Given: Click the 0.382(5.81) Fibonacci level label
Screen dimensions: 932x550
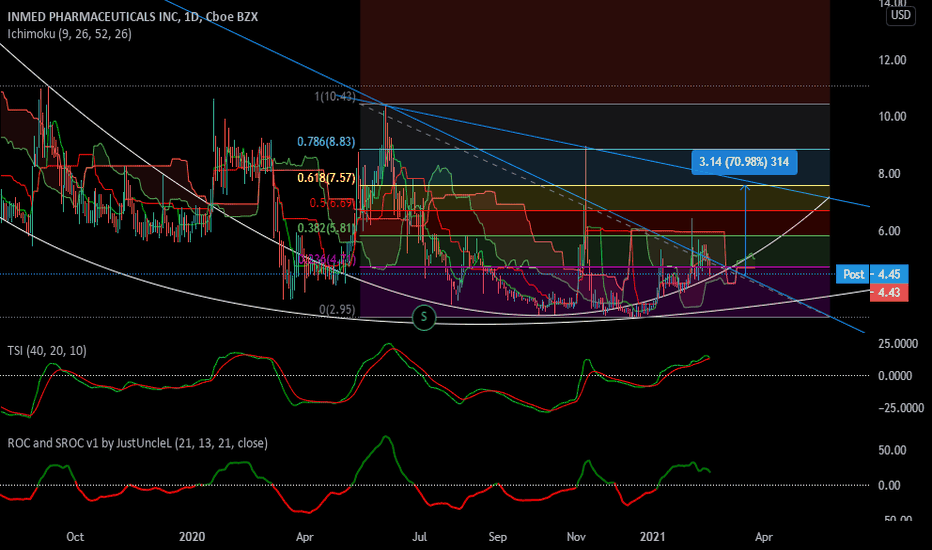Looking at the screenshot, I should coord(326,228).
